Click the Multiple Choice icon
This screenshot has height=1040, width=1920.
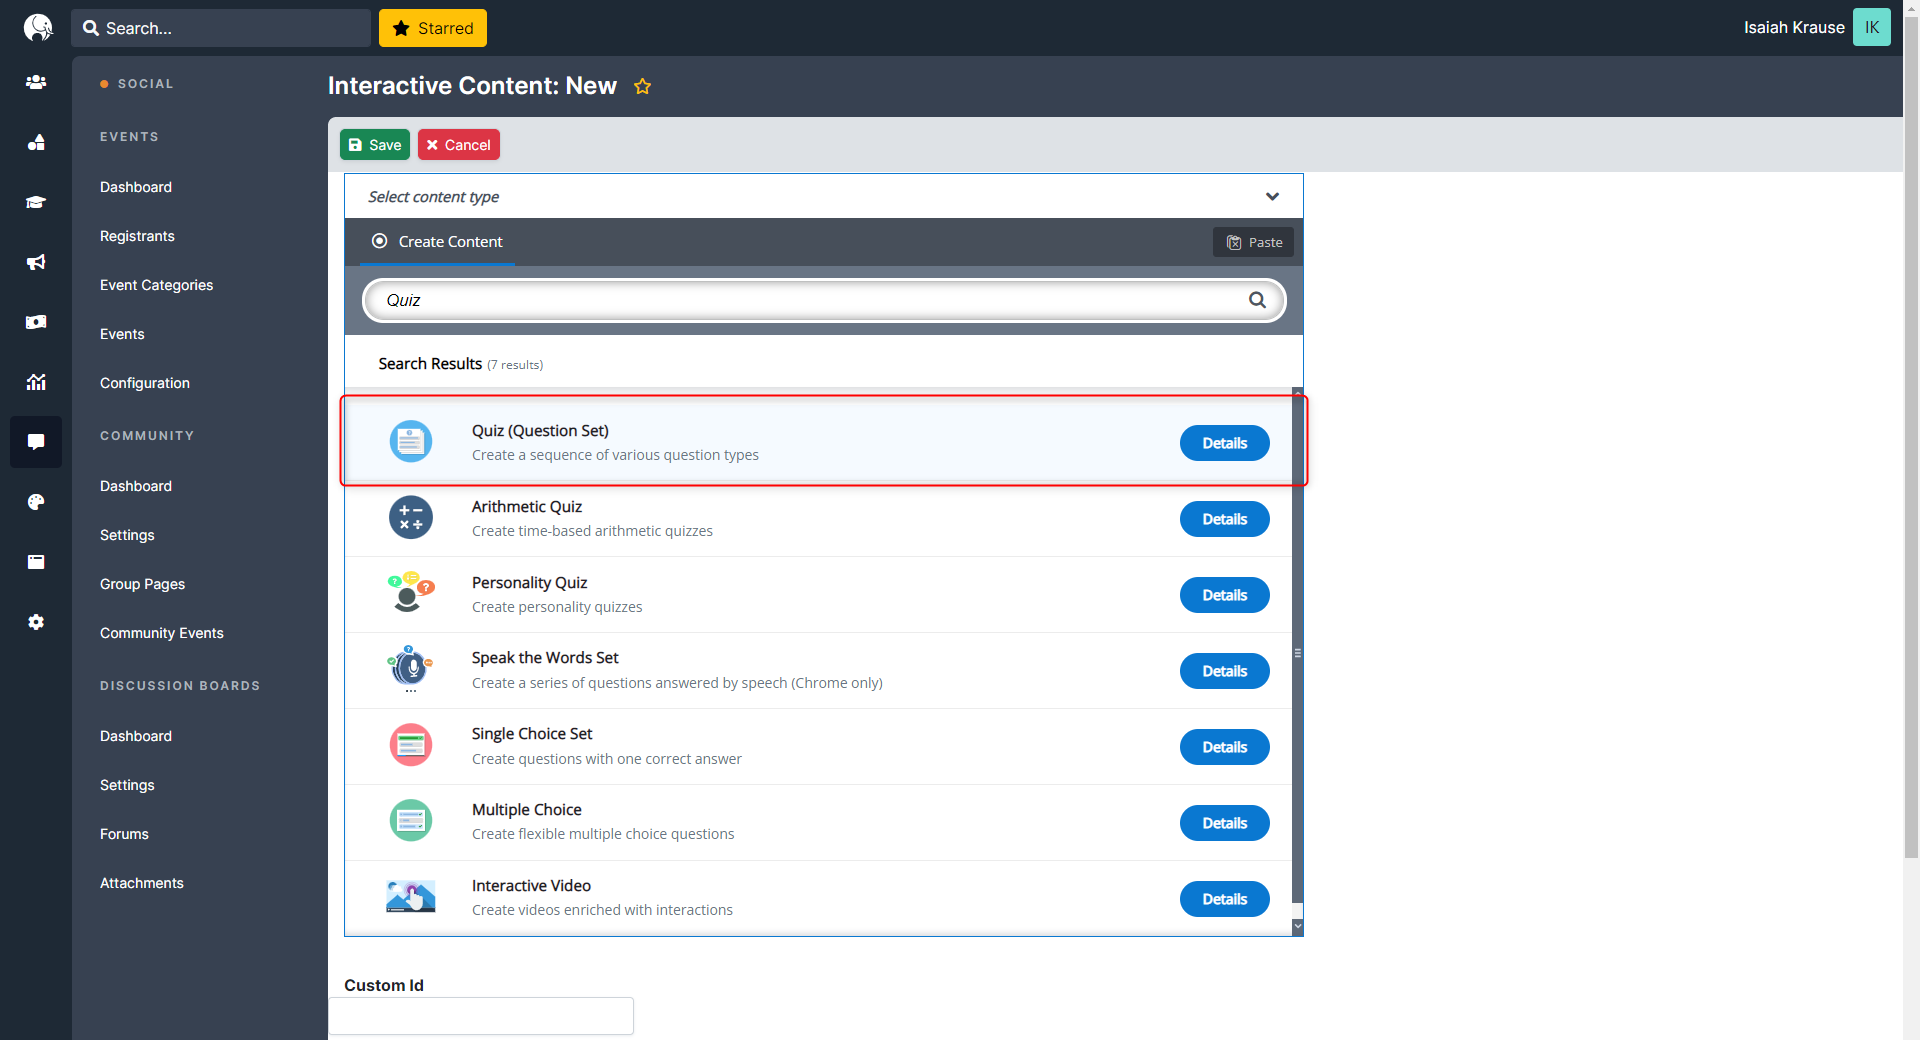410,821
